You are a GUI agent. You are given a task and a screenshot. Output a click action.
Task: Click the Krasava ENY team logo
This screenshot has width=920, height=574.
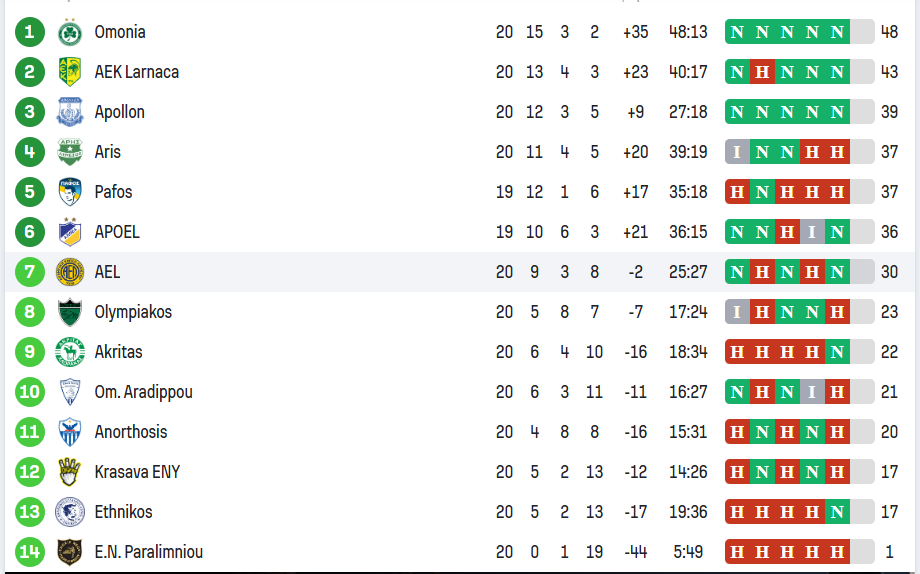tap(70, 472)
